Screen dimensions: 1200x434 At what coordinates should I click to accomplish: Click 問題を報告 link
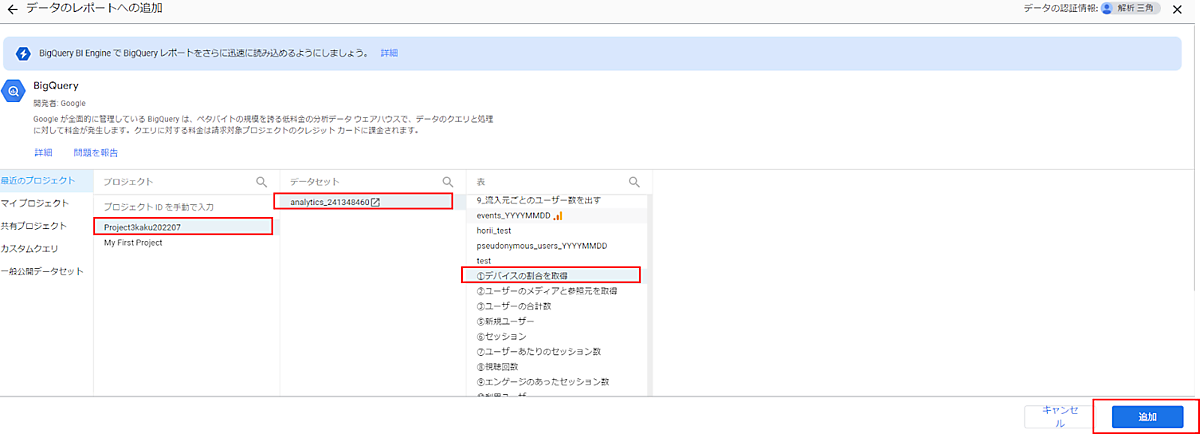[x=96, y=153]
